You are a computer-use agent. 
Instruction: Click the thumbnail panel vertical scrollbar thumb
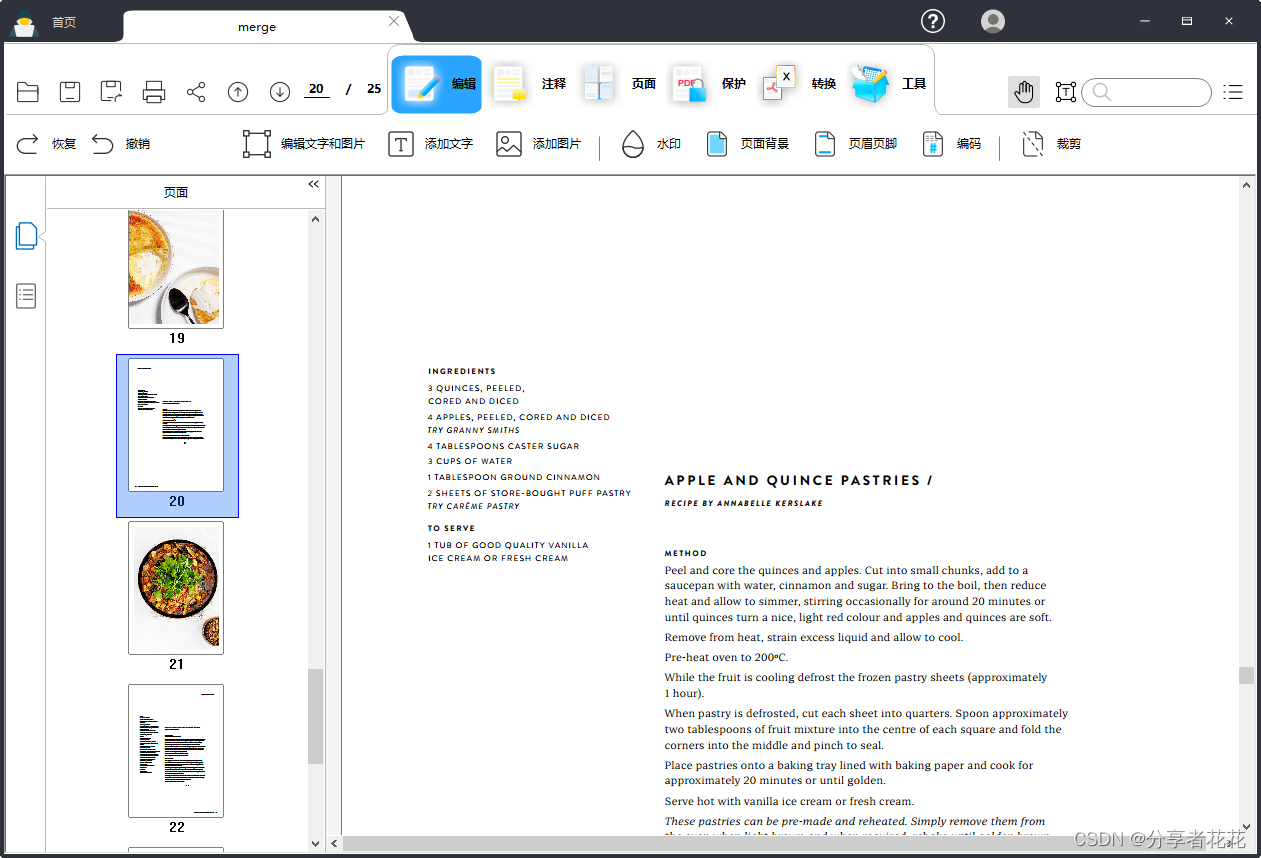315,716
